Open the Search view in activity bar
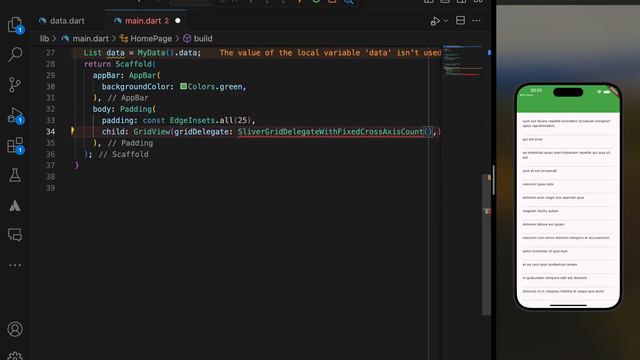This screenshot has height=360, width=640. pos(15,54)
